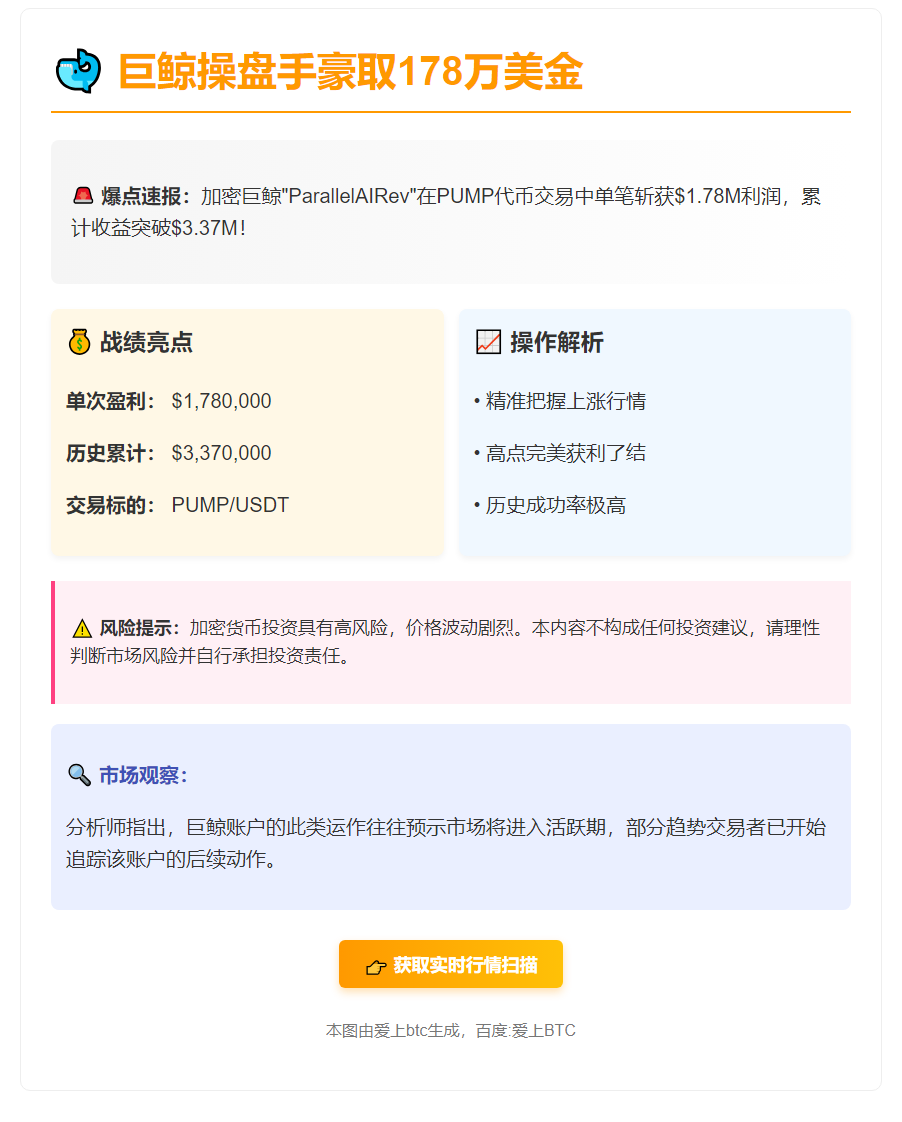
Task: Click the 爆点速报 bold label
Action: [x=146, y=196]
